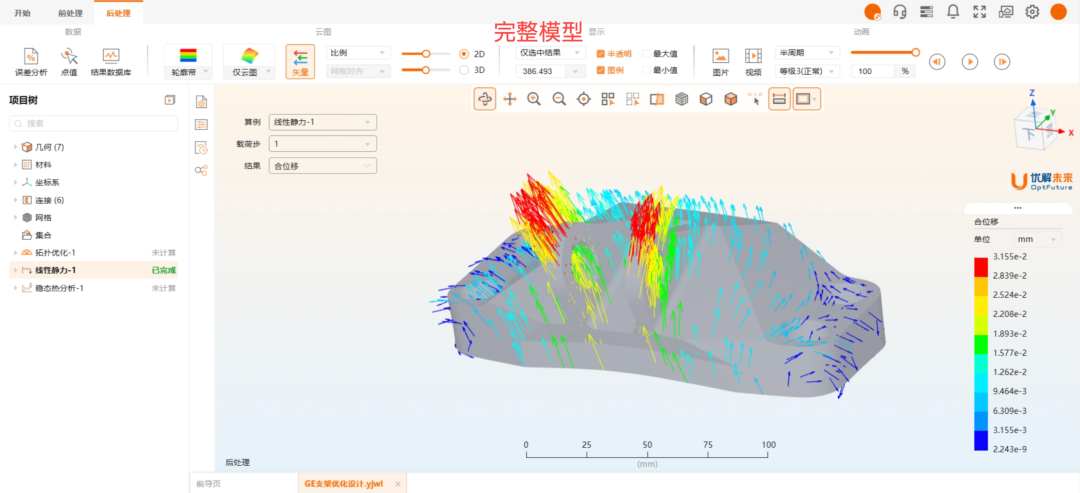Switch to the 前处理 tab
The image size is (1080, 493).
pos(70,12)
